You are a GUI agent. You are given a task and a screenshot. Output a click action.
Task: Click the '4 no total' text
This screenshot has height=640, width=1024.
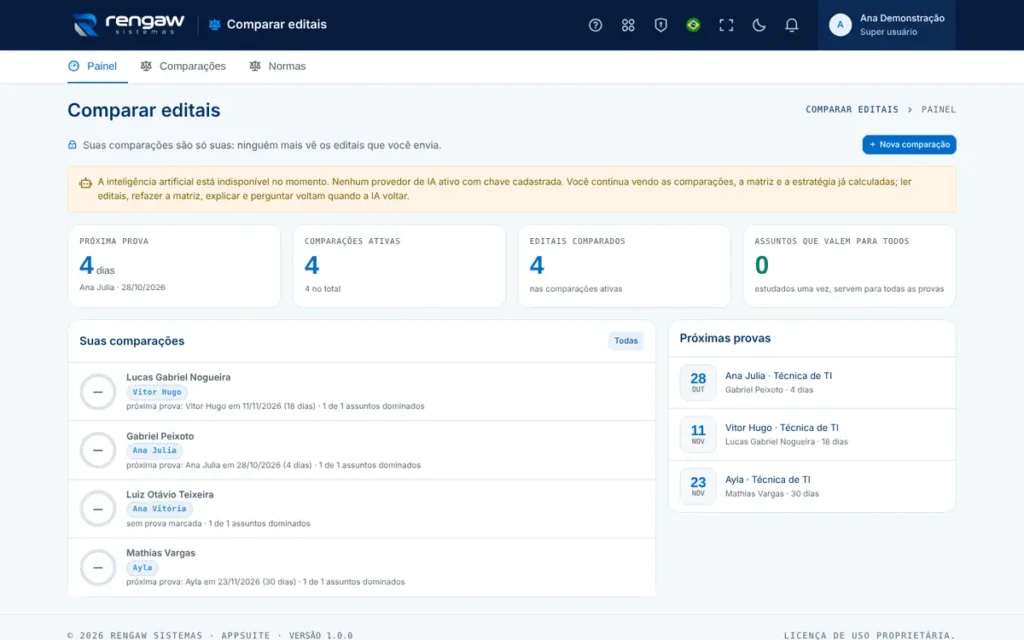pos(323,289)
